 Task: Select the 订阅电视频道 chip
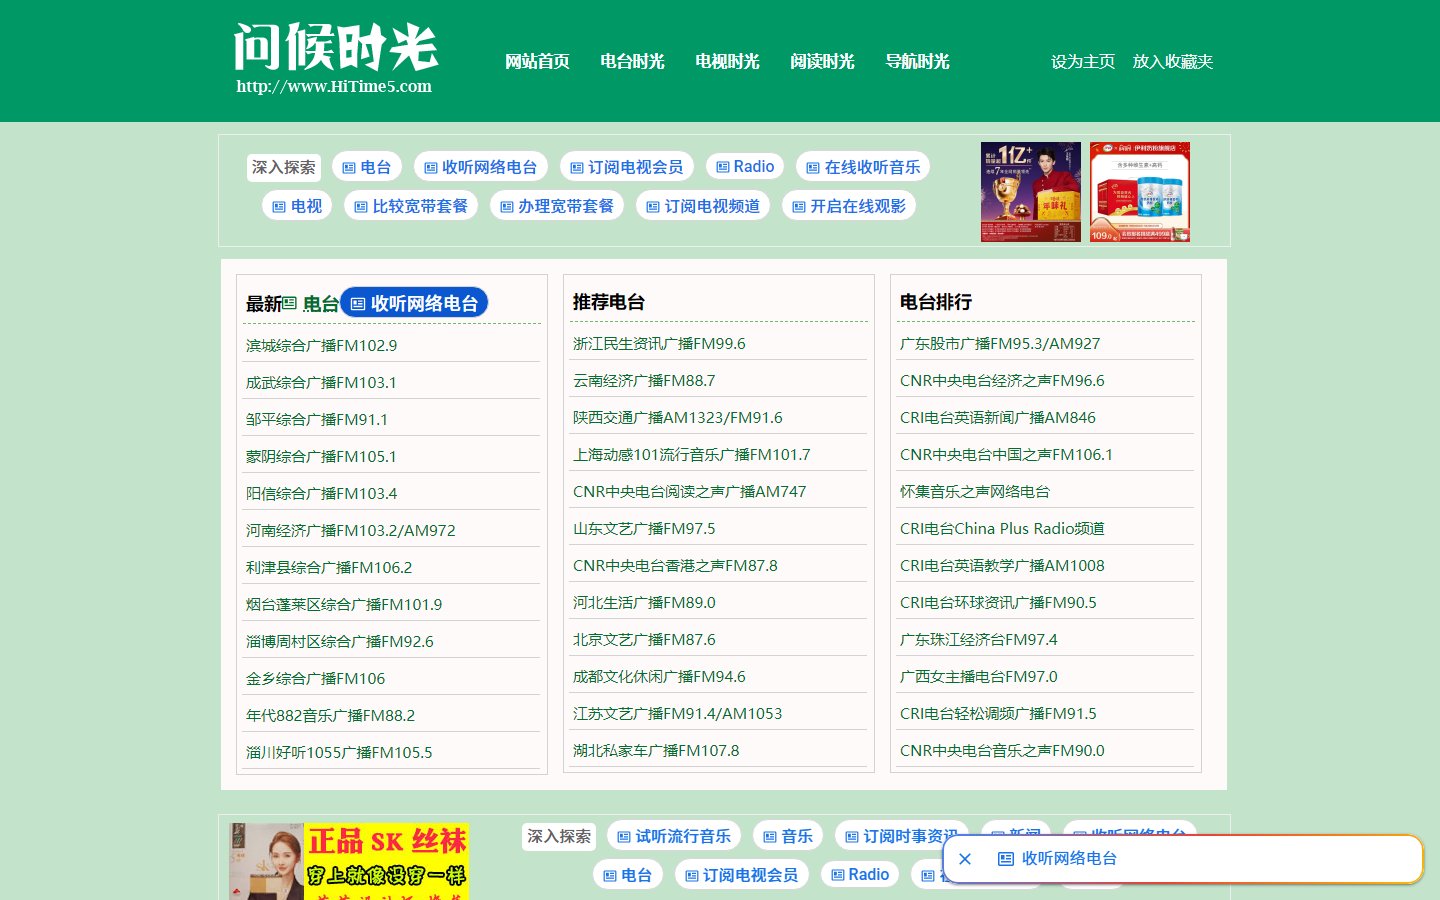[703, 206]
